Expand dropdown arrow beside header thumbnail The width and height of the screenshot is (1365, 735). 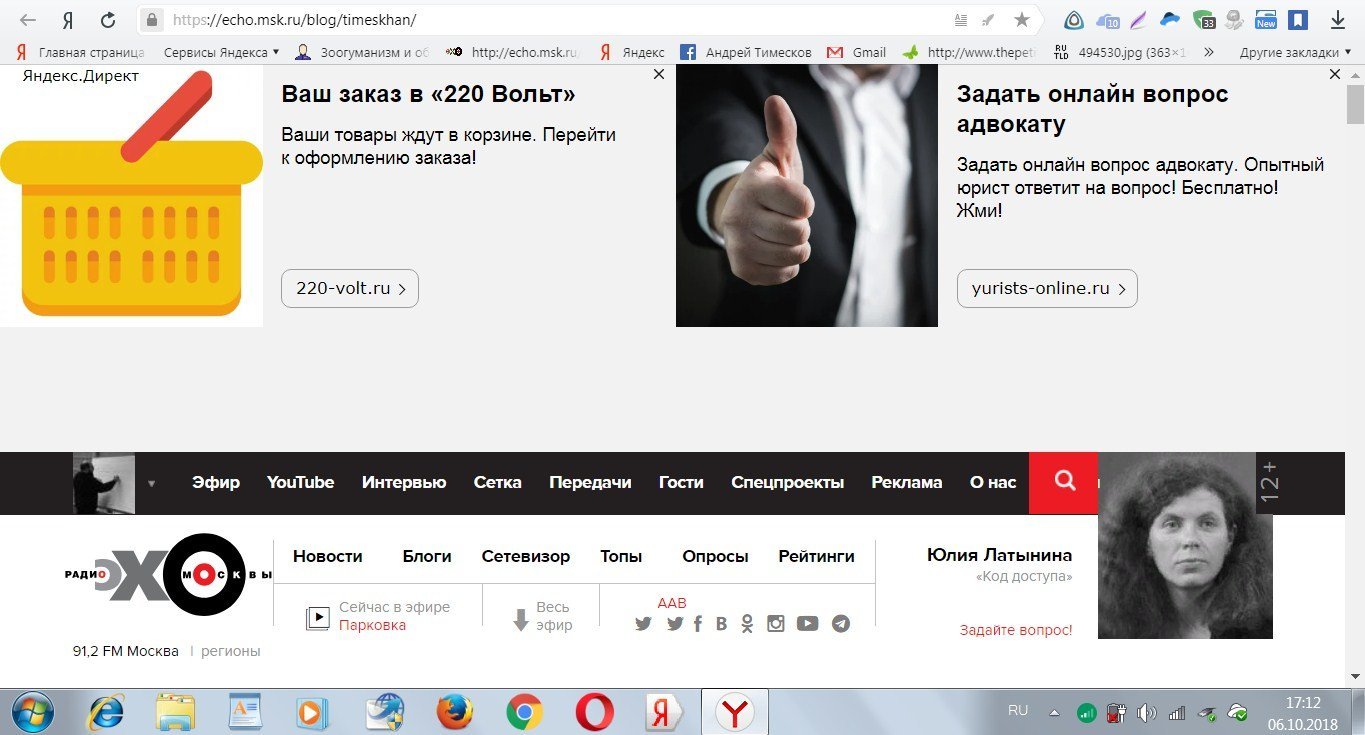click(152, 484)
